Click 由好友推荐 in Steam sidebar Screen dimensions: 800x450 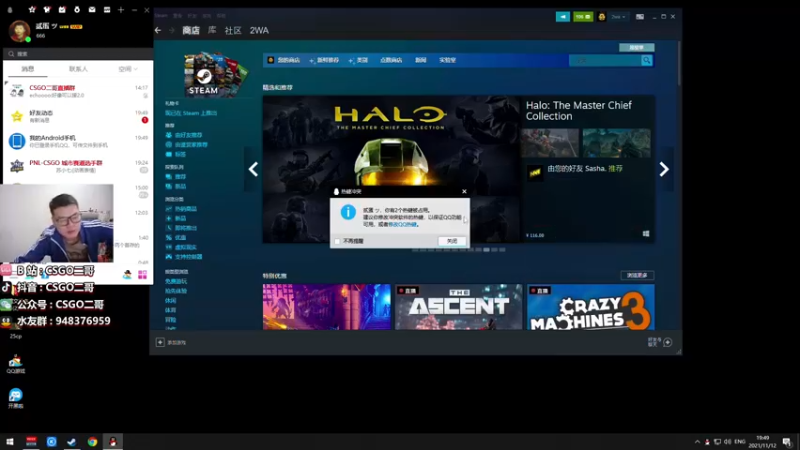pyautogui.click(x=188, y=135)
